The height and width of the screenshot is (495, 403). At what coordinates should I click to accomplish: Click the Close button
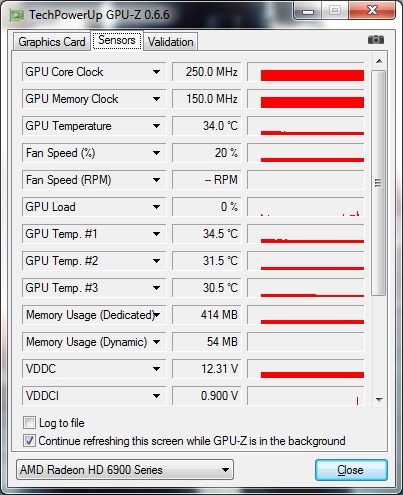tap(351, 470)
